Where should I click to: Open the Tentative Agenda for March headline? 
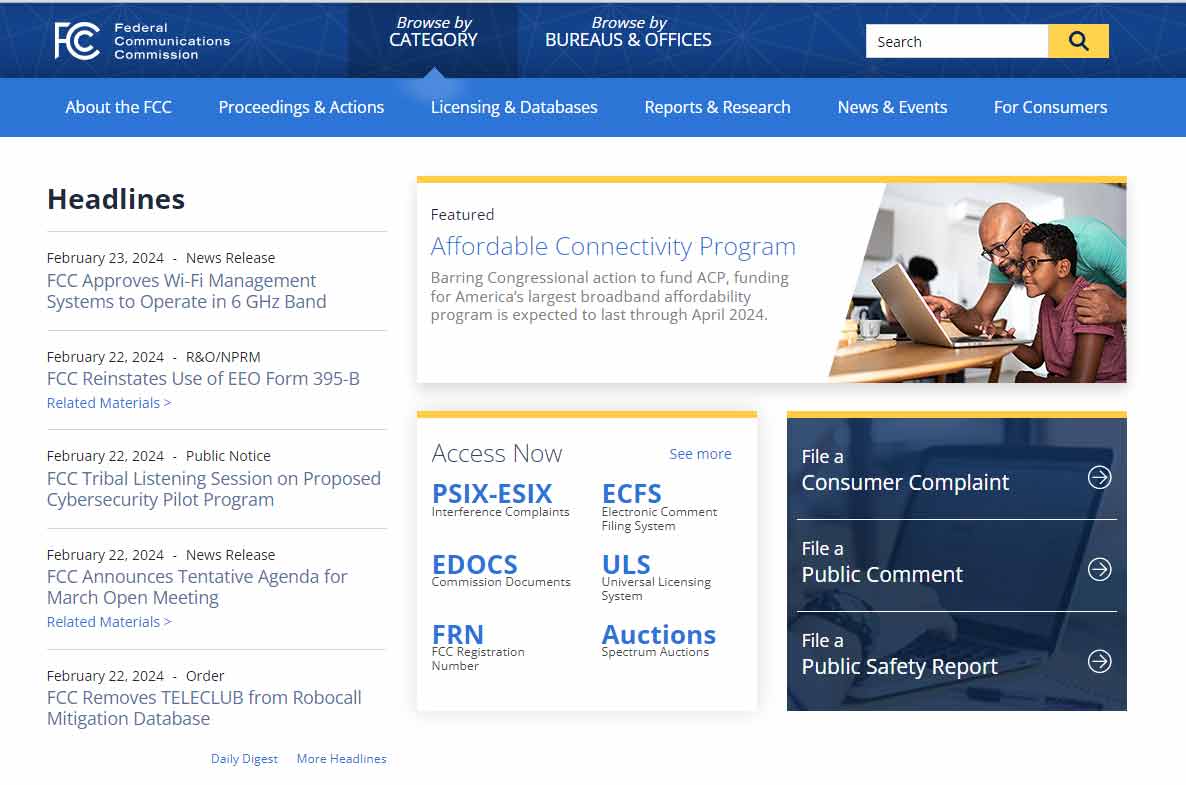(197, 587)
